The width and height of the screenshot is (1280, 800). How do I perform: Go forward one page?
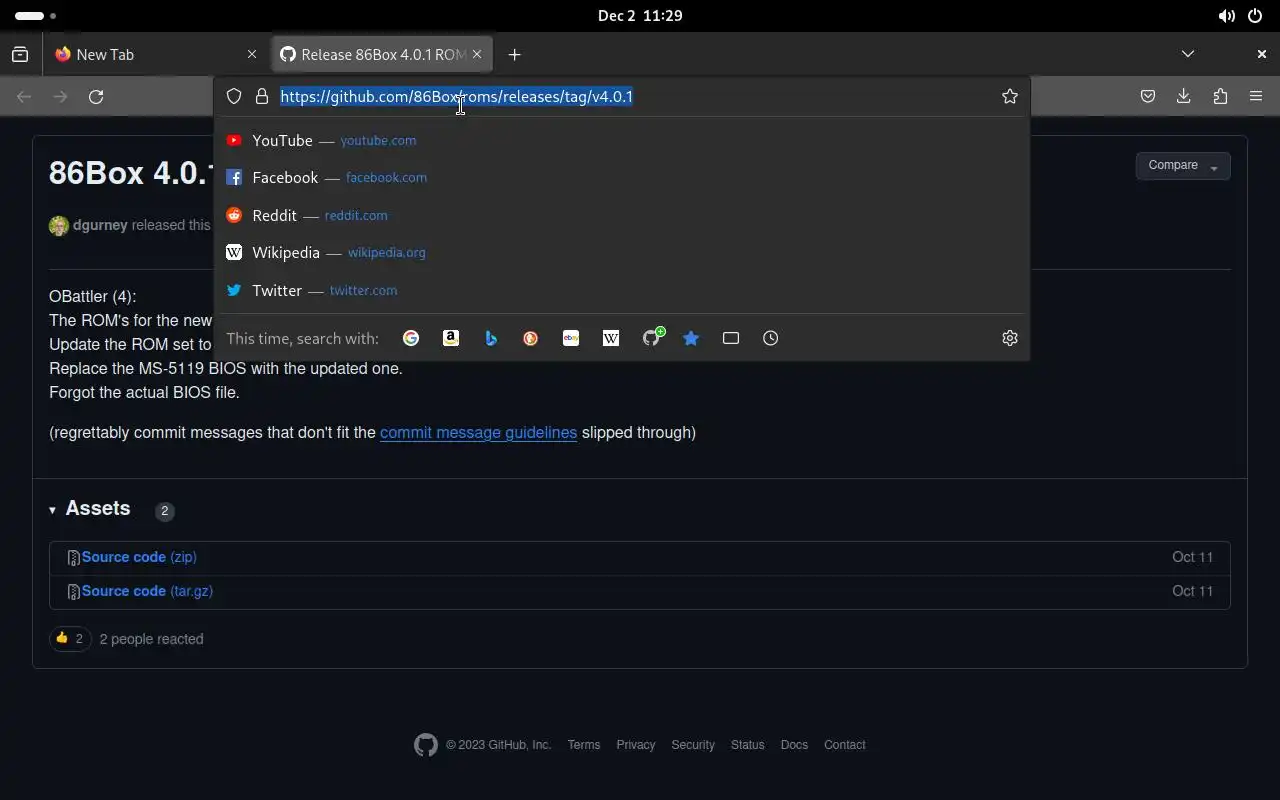pos(60,96)
